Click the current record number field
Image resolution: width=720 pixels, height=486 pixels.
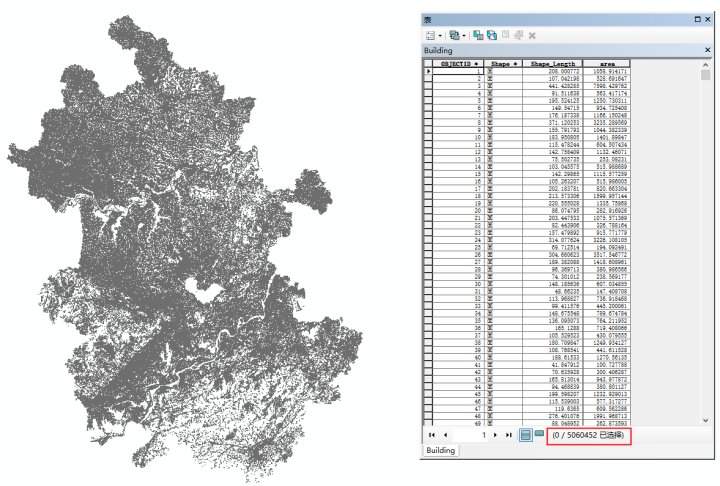470,435
